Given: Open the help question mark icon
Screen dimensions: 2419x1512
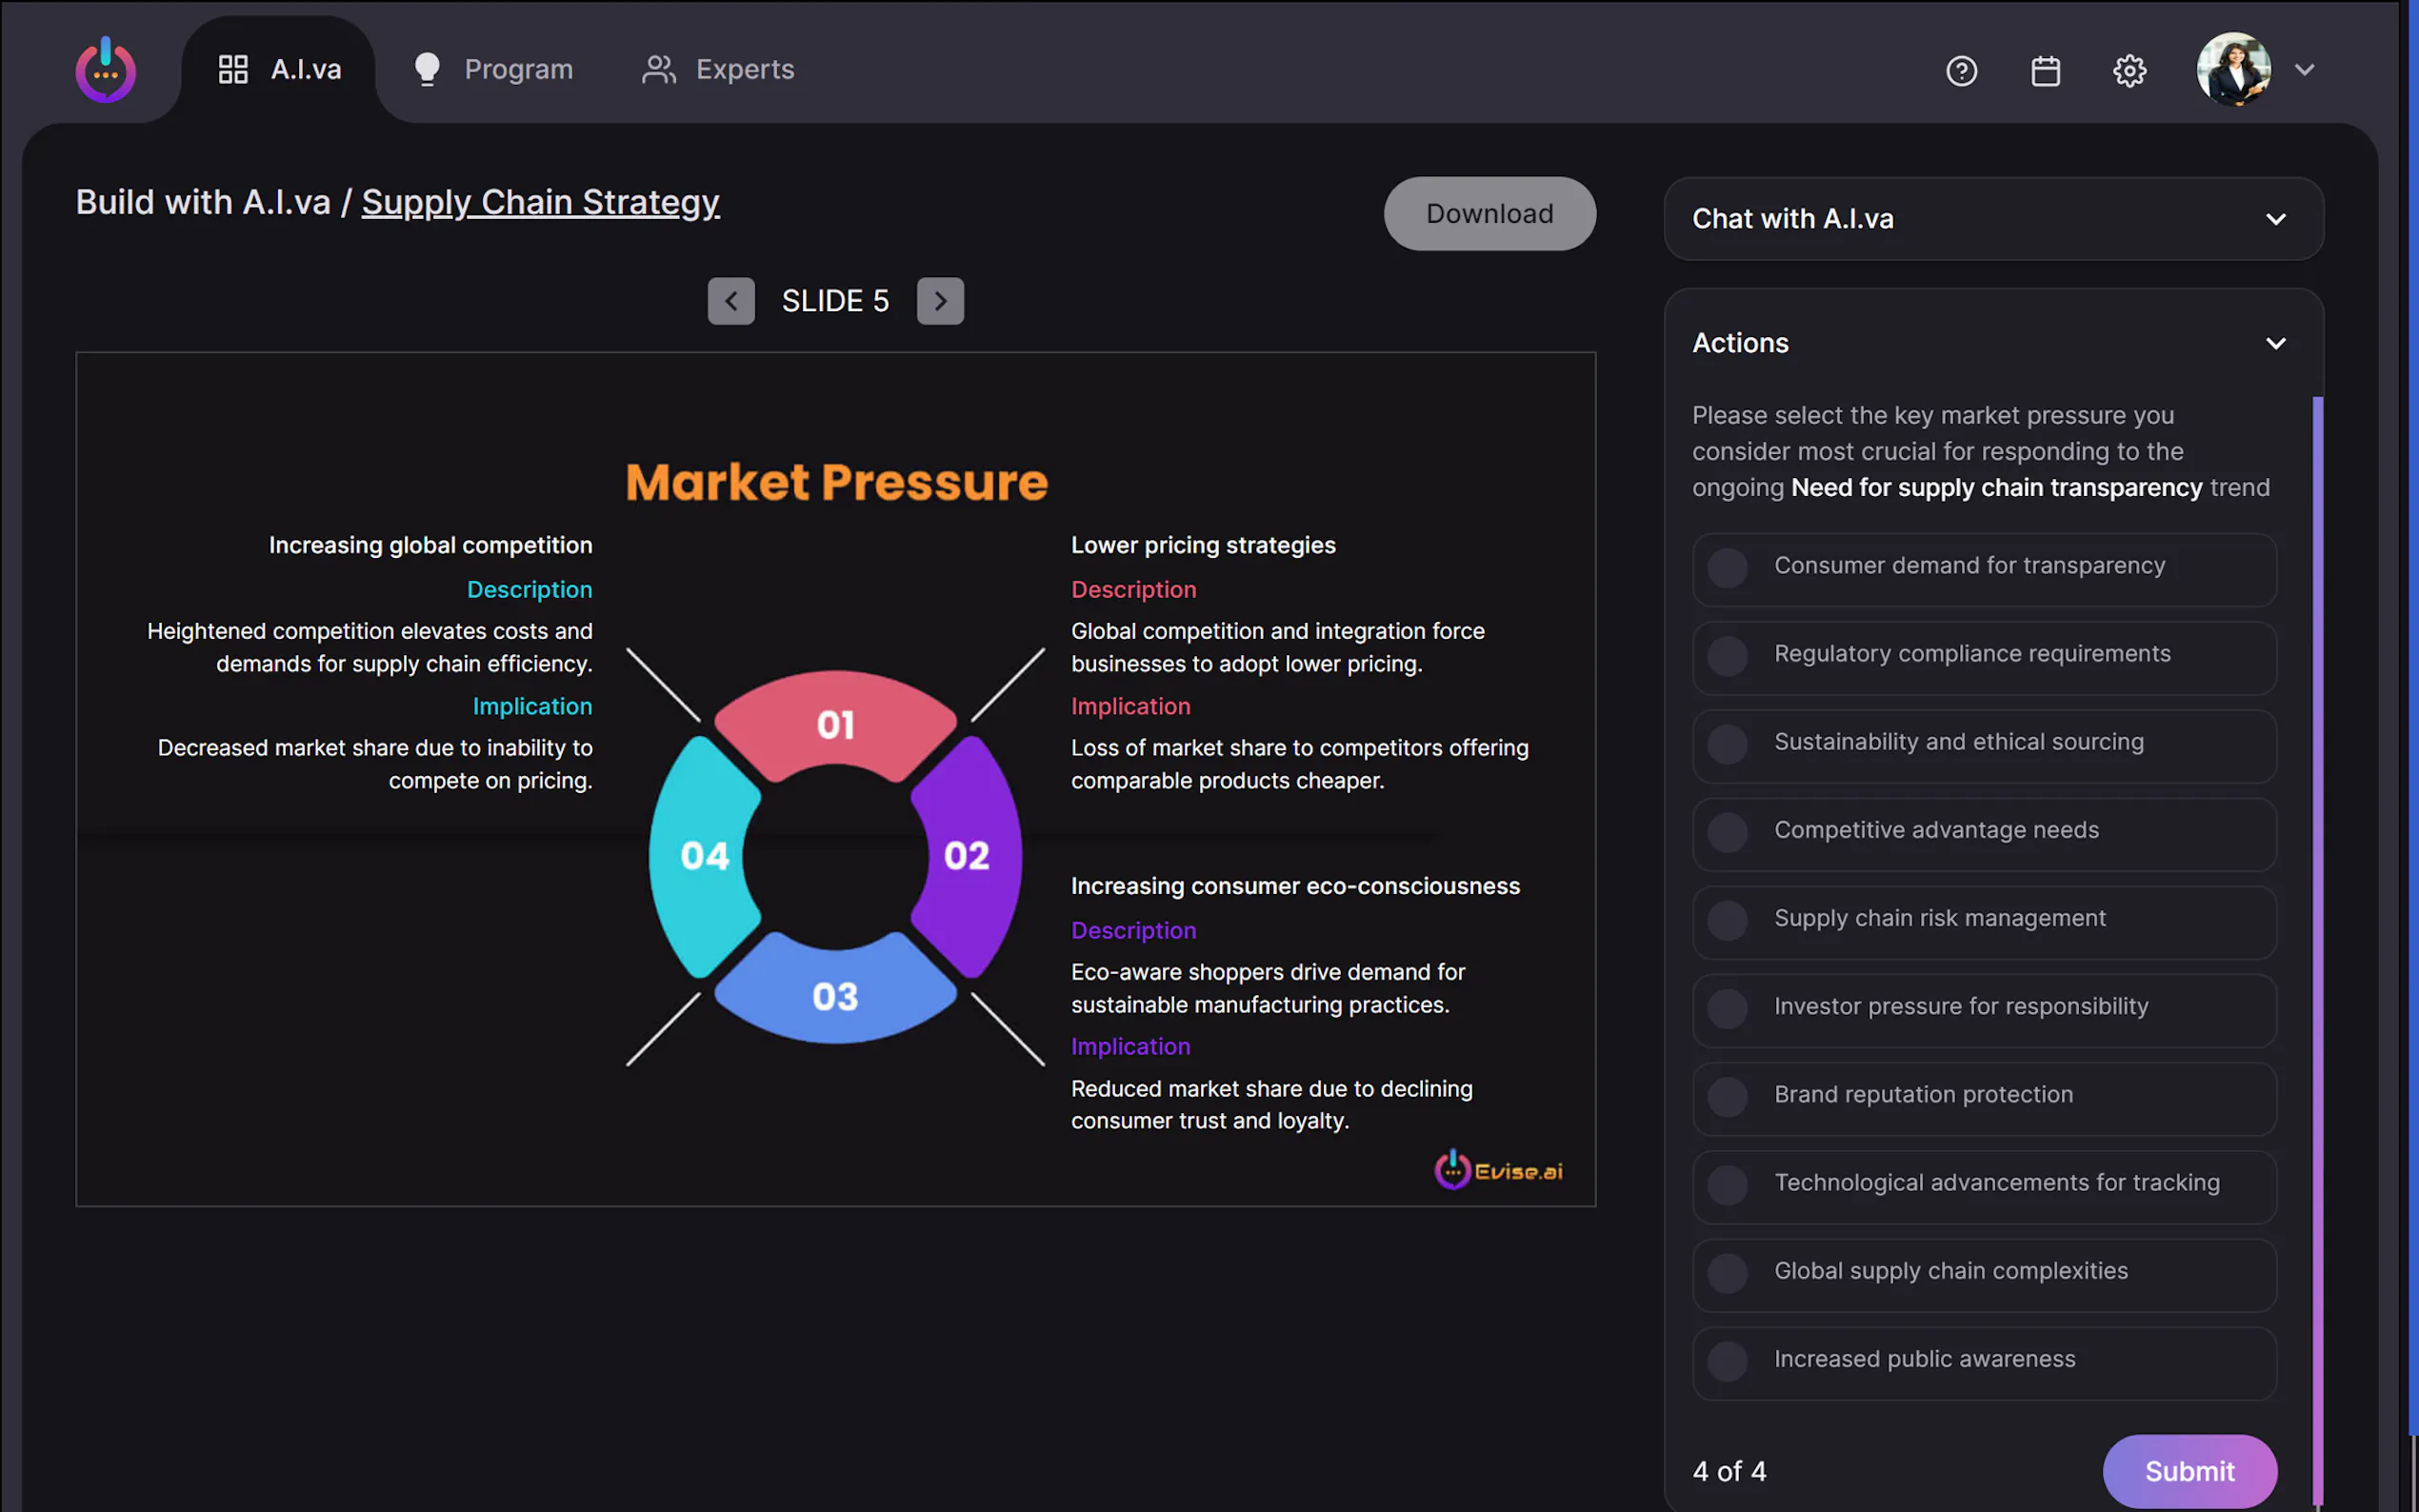Looking at the screenshot, I should tap(1961, 71).
